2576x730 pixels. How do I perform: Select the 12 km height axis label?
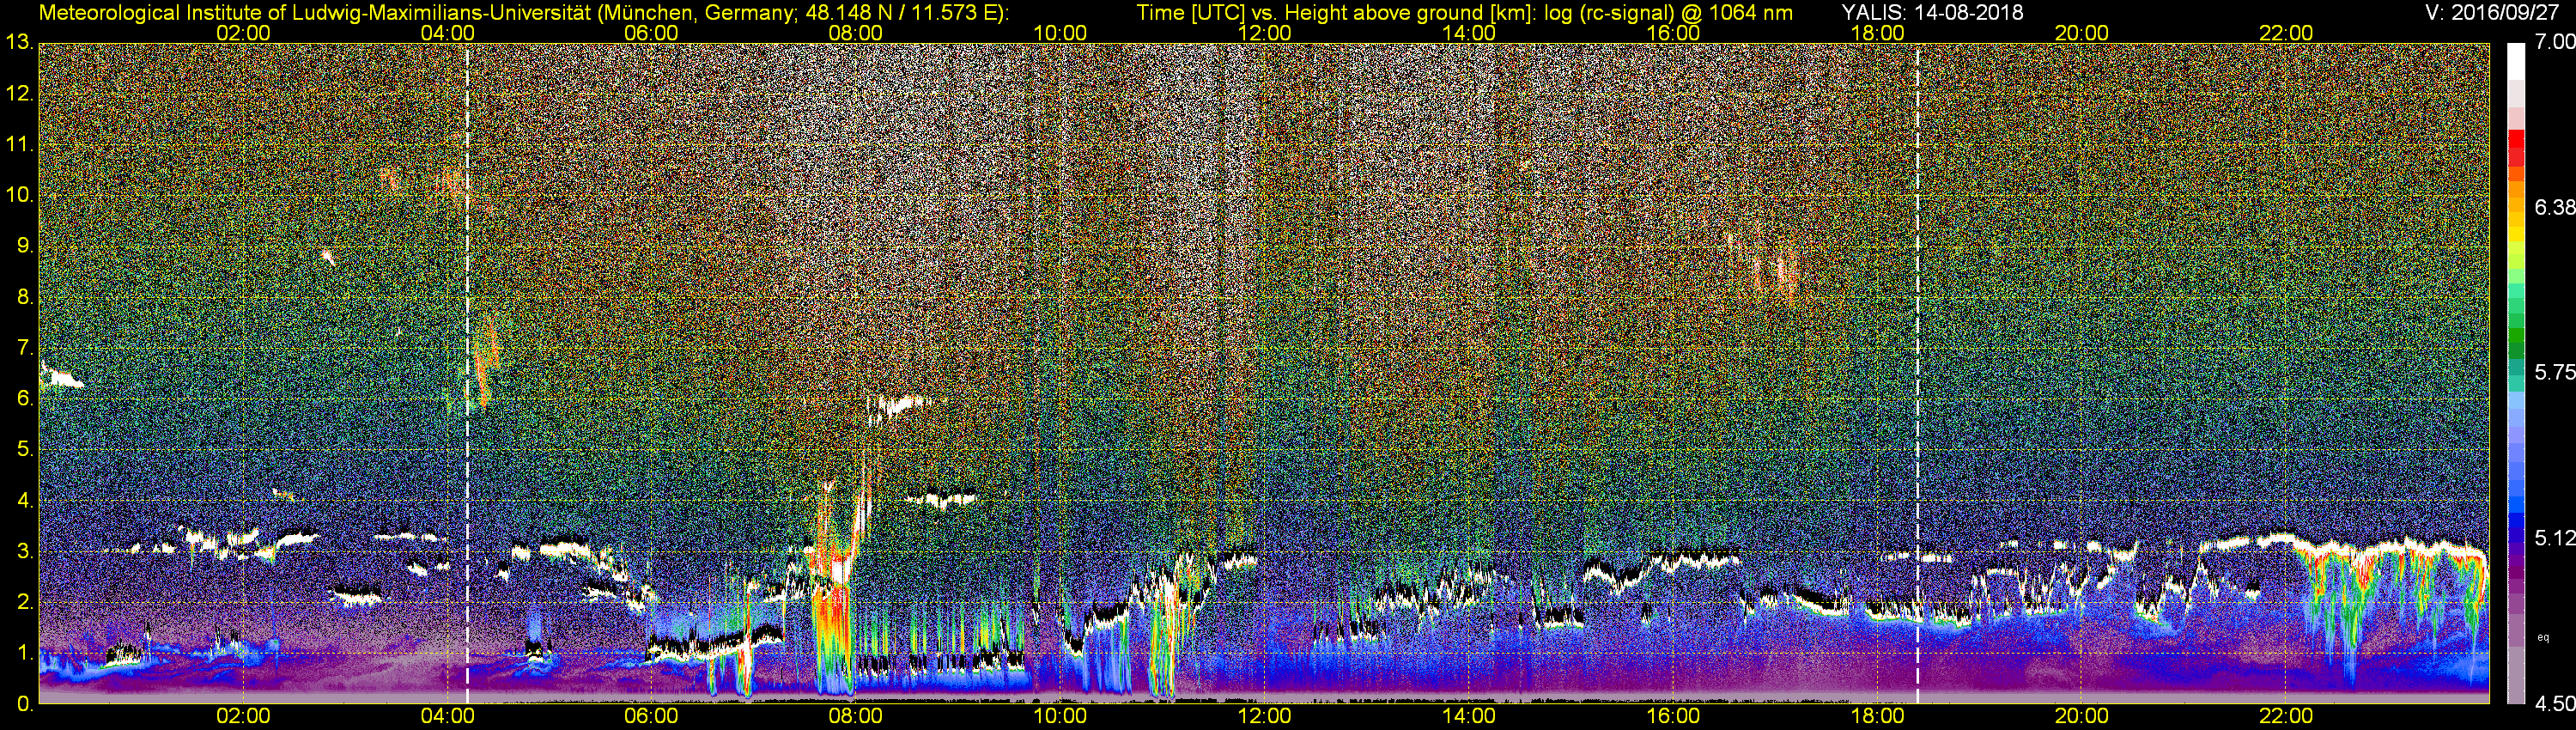[x=19, y=94]
